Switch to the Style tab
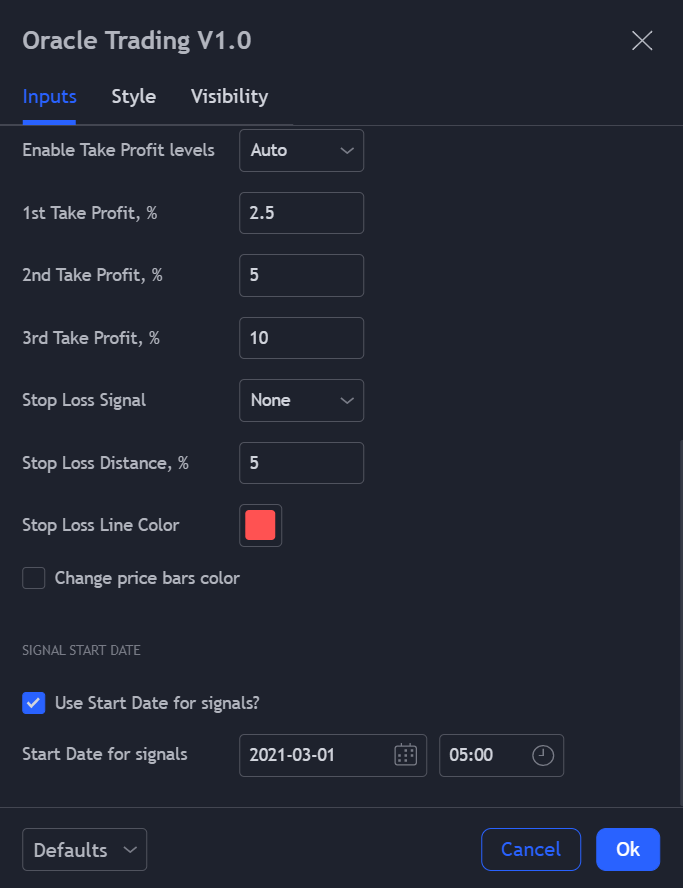683x888 pixels. pos(134,97)
